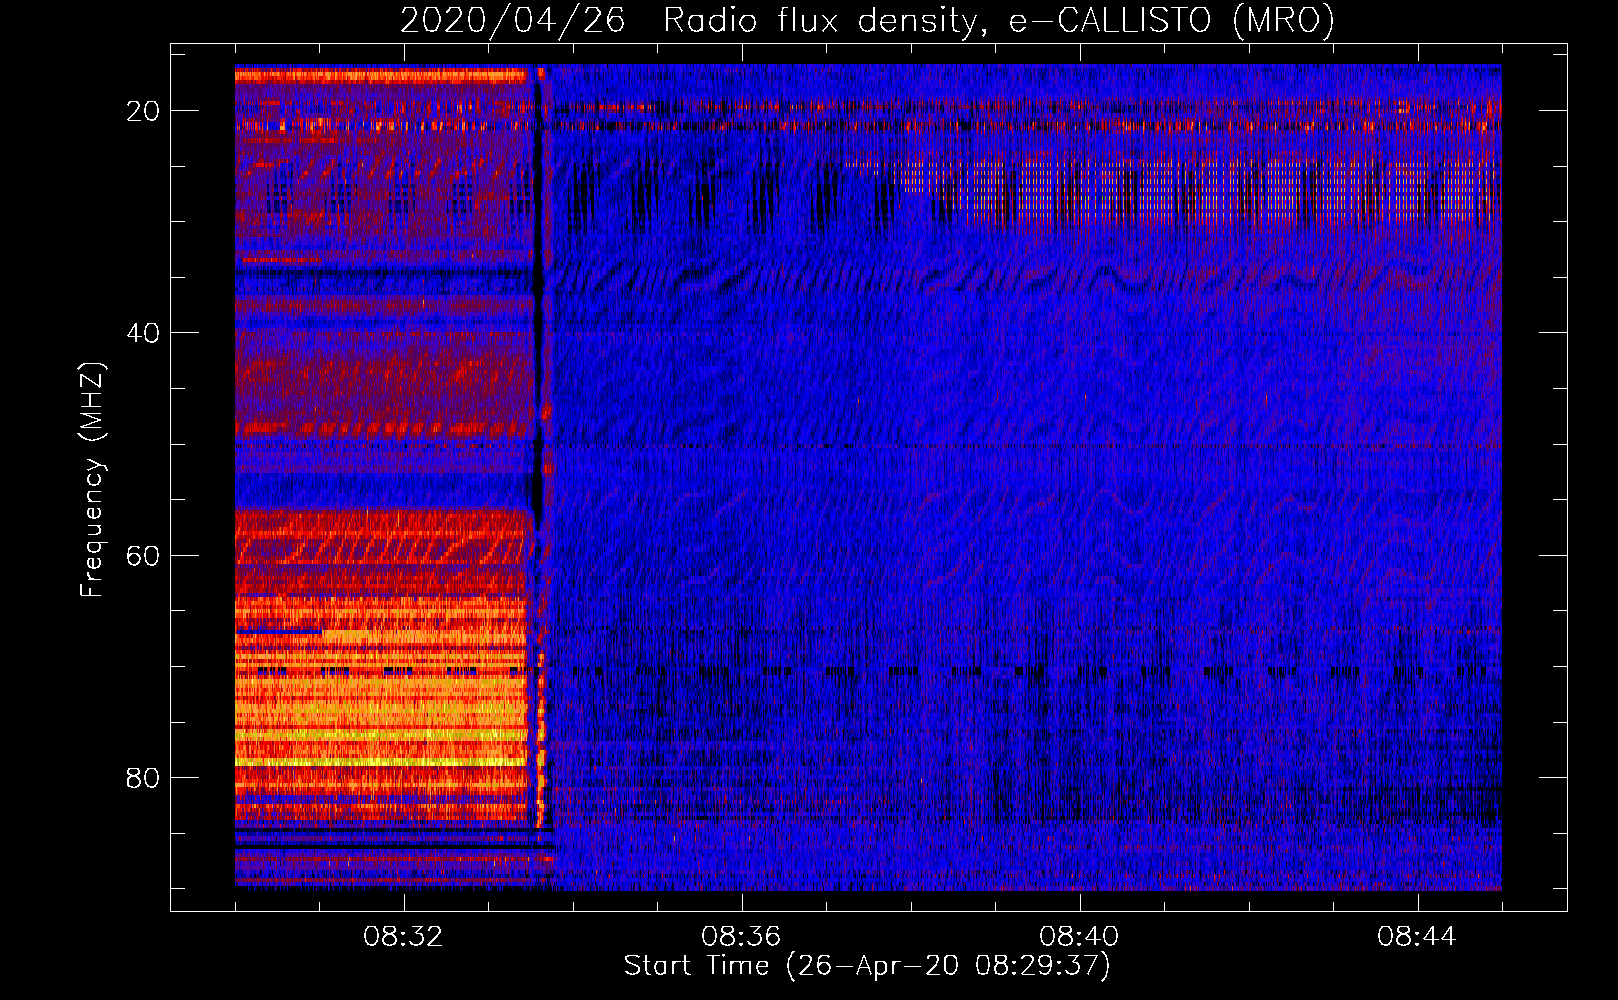The width and height of the screenshot is (1618, 1000).
Task: Click the 20 MHz frequency tick label
Action: pyautogui.click(x=143, y=111)
